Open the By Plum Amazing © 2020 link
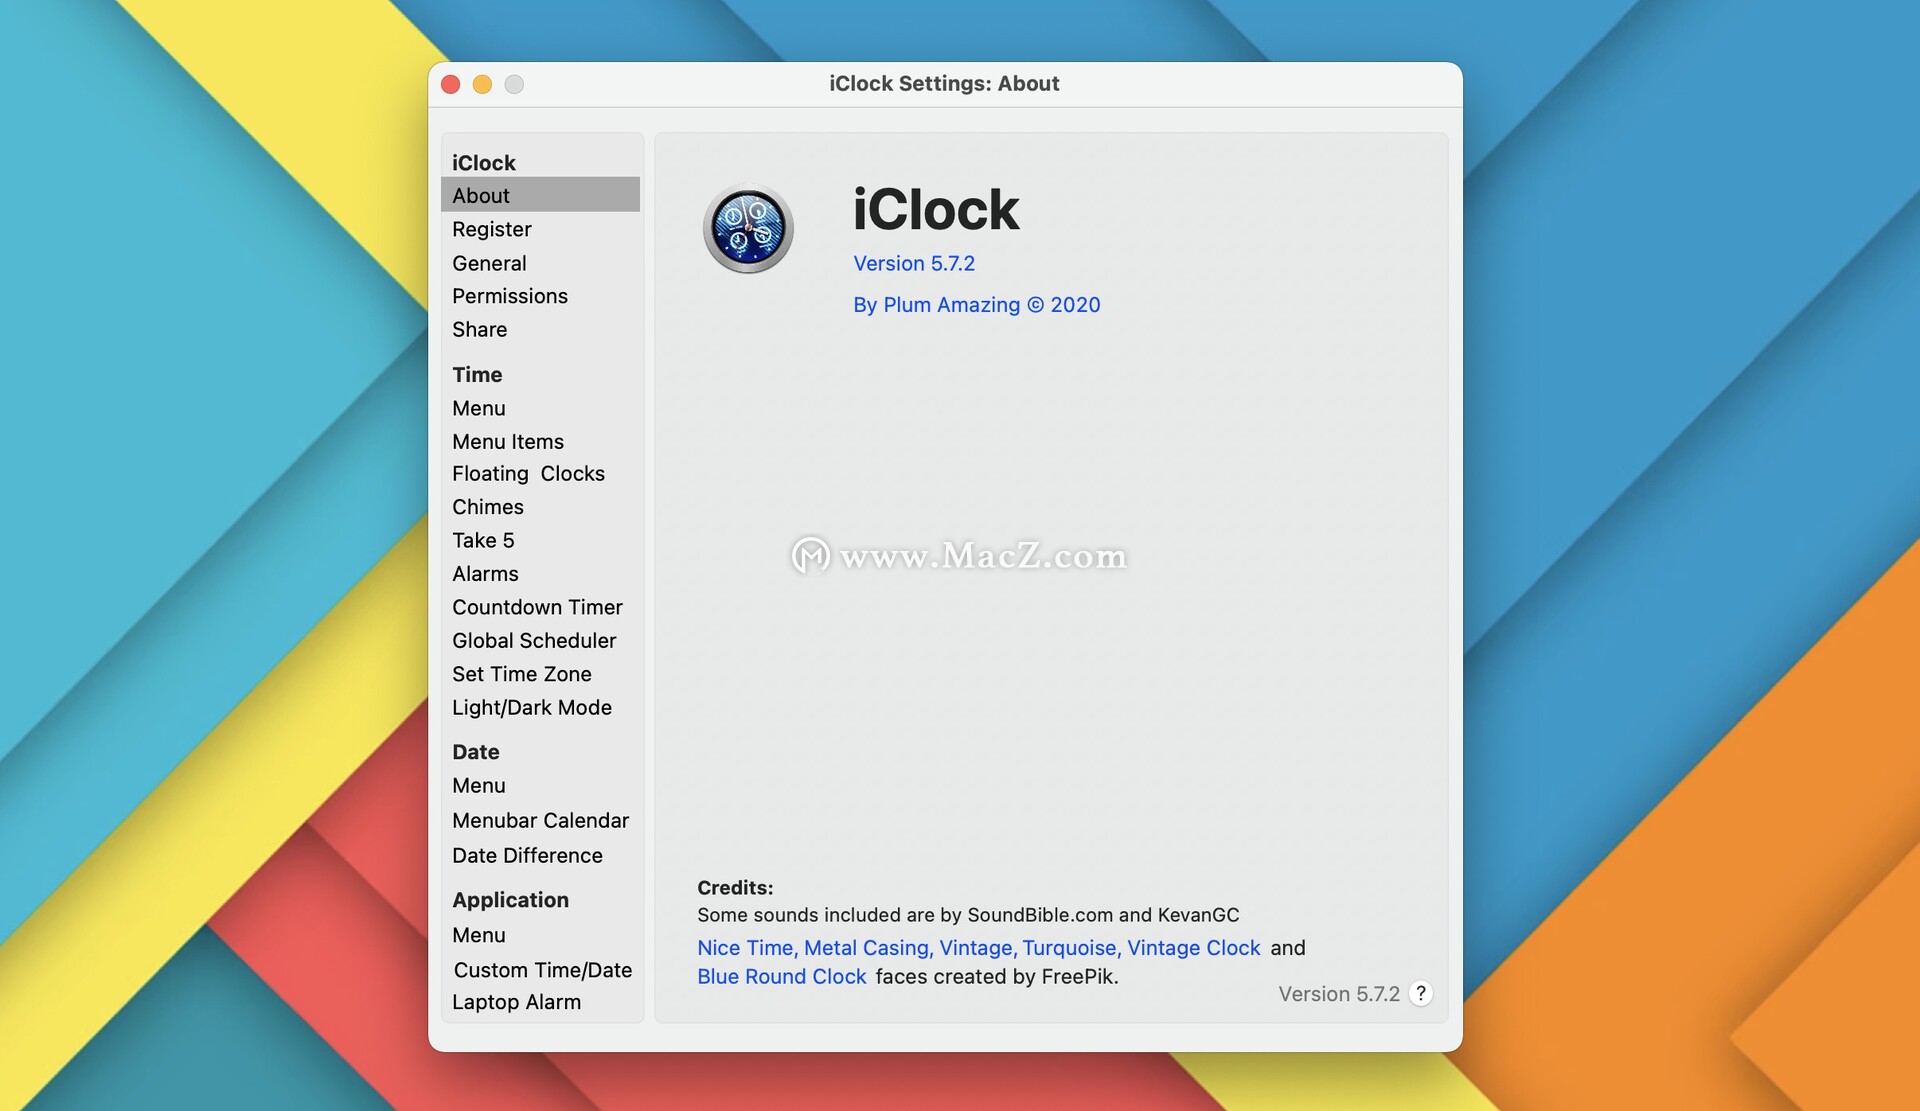Viewport: 1920px width, 1111px height. pos(976,305)
